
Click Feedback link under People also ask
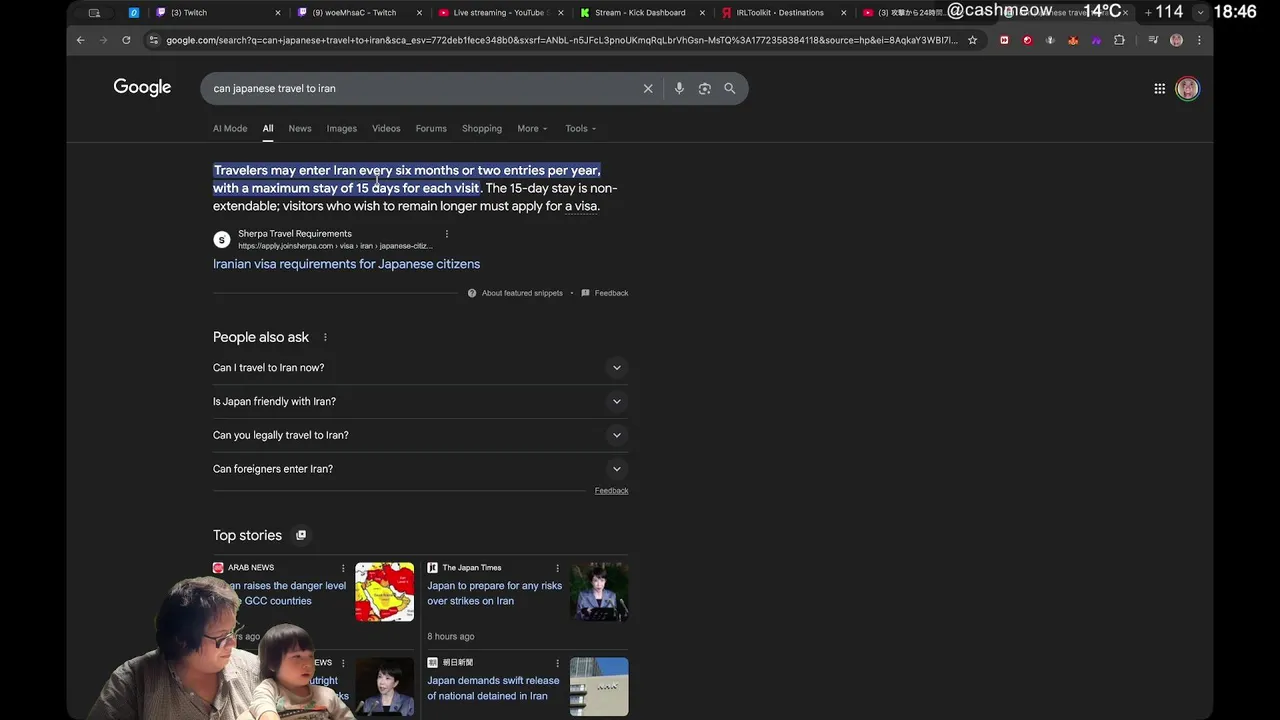pyautogui.click(x=611, y=491)
